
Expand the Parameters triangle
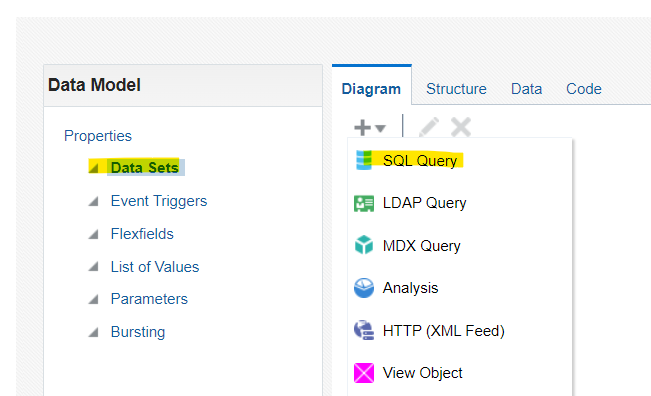tap(93, 299)
